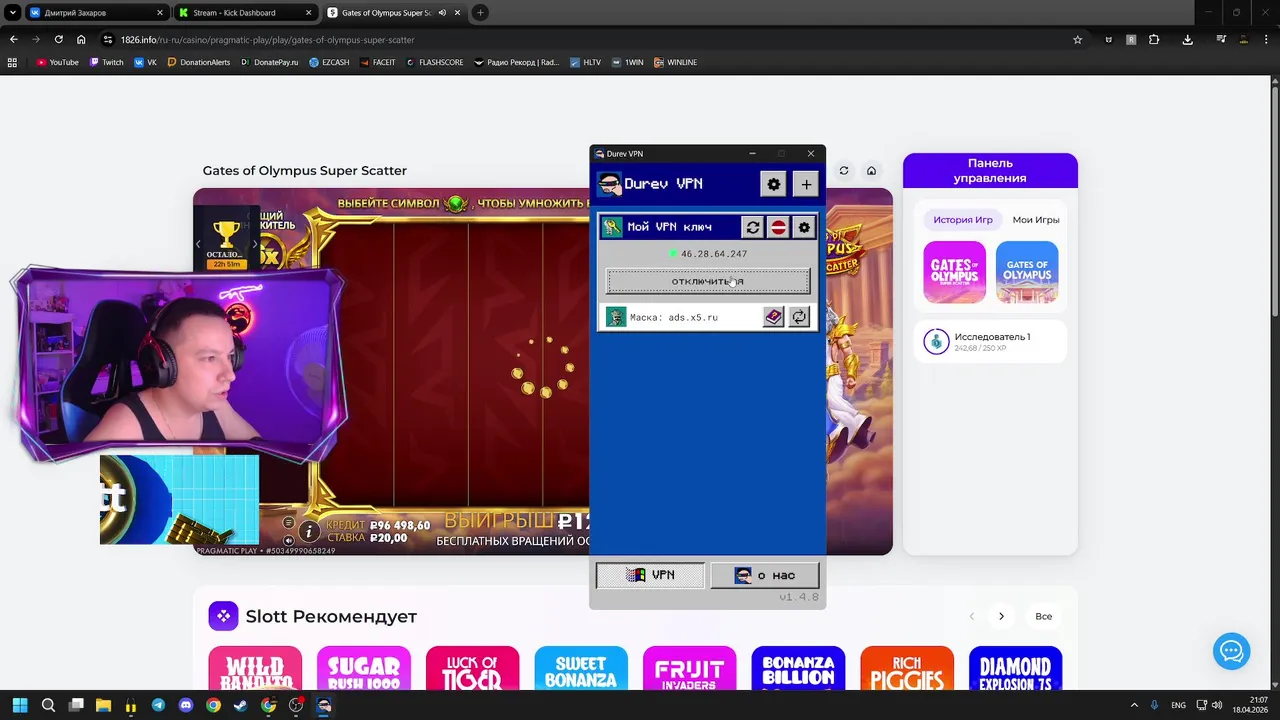The width and height of the screenshot is (1280, 720).
Task: Switch to the о нас tab
Action: click(x=765, y=575)
